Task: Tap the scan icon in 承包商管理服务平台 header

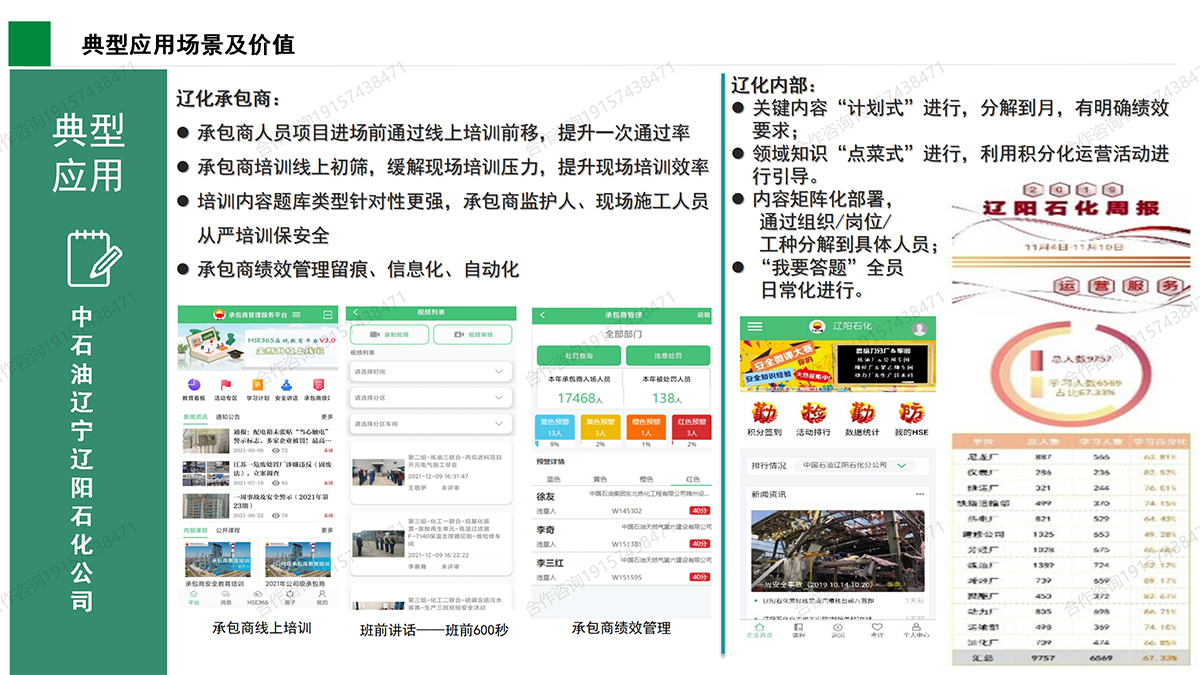Action: coord(327,314)
